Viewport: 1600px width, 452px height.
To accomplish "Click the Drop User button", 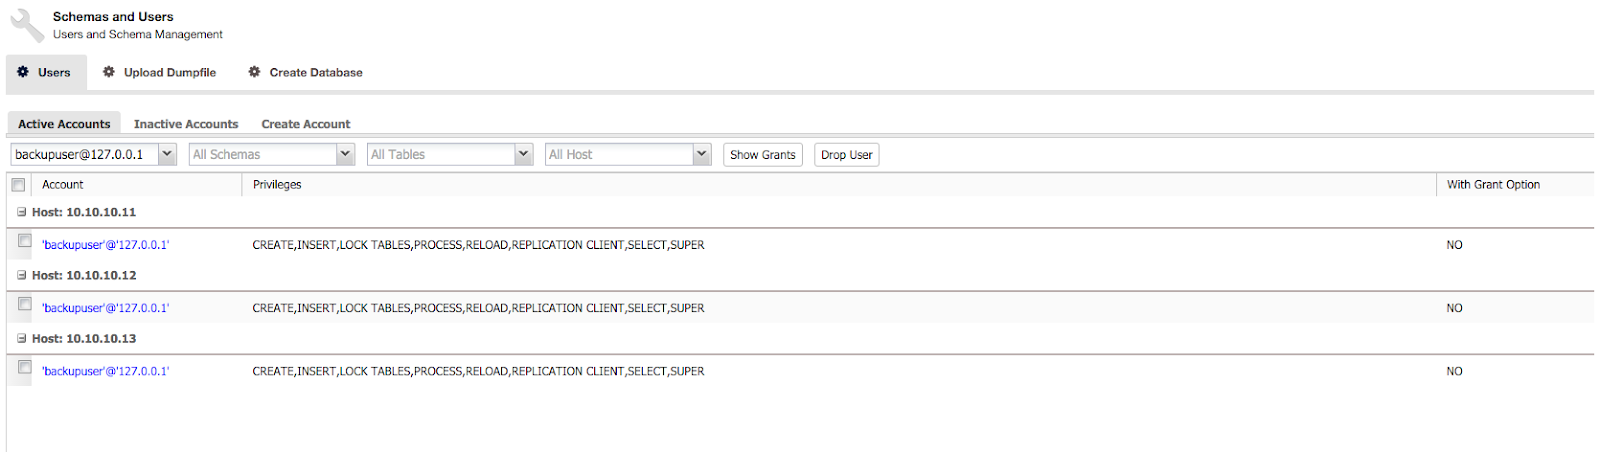I will (847, 155).
